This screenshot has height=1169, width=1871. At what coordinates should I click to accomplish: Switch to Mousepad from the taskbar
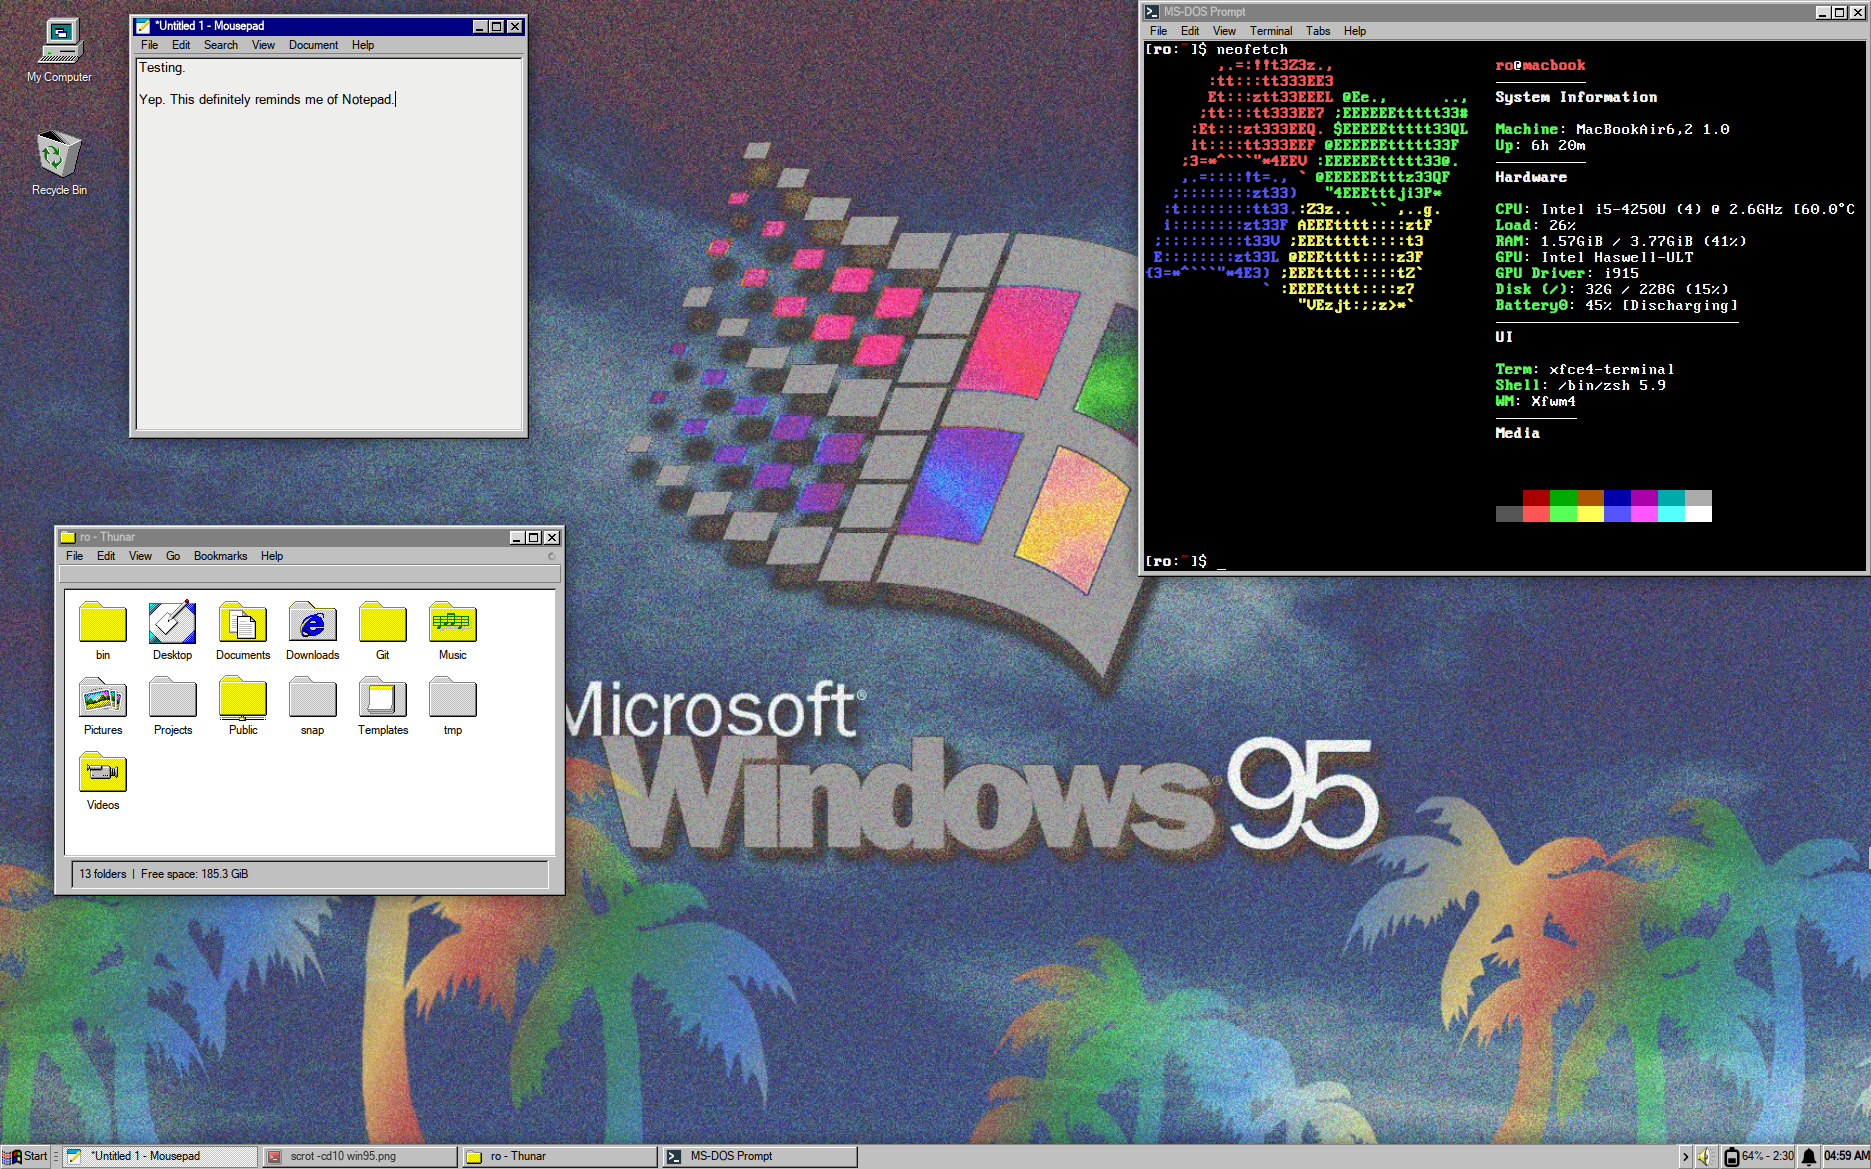[161, 1156]
